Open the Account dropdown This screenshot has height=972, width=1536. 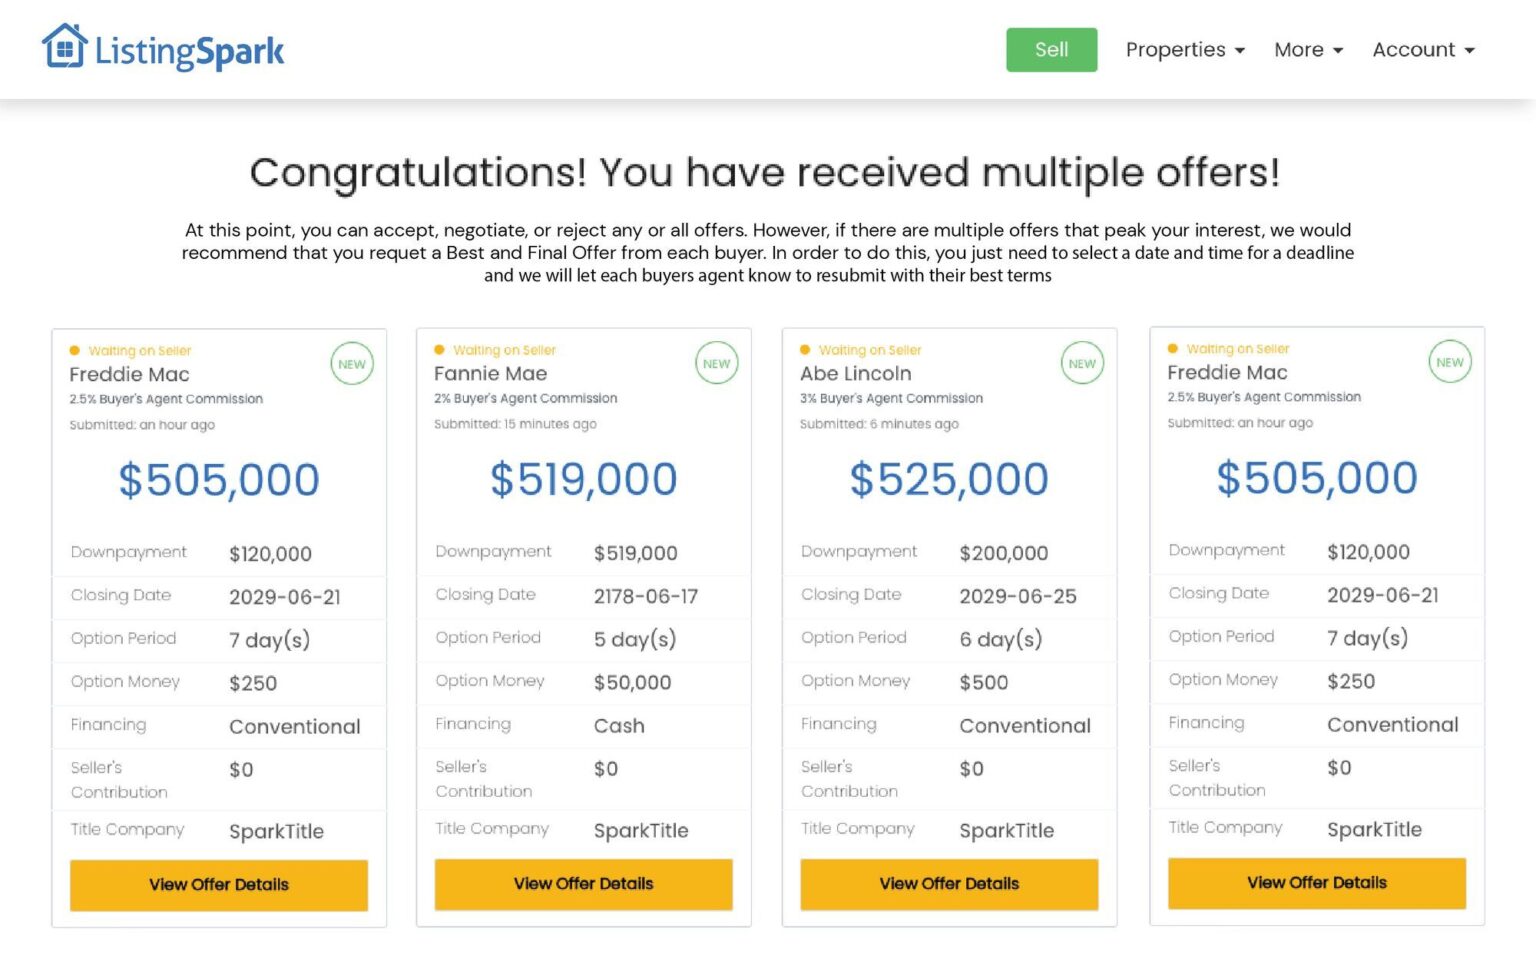(1422, 49)
